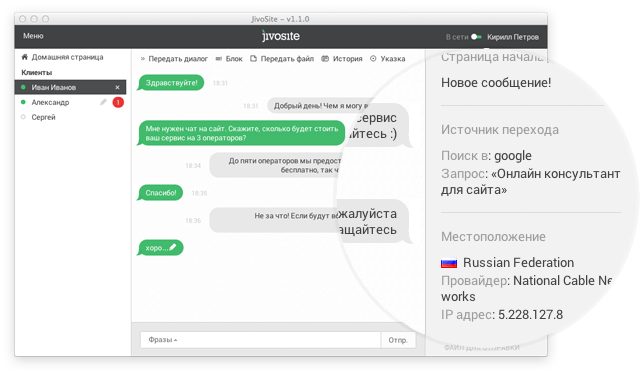The height and width of the screenshot is (372, 643).
Task: Open the Меню dropdown in header
Action: pyautogui.click(x=33, y=36)
